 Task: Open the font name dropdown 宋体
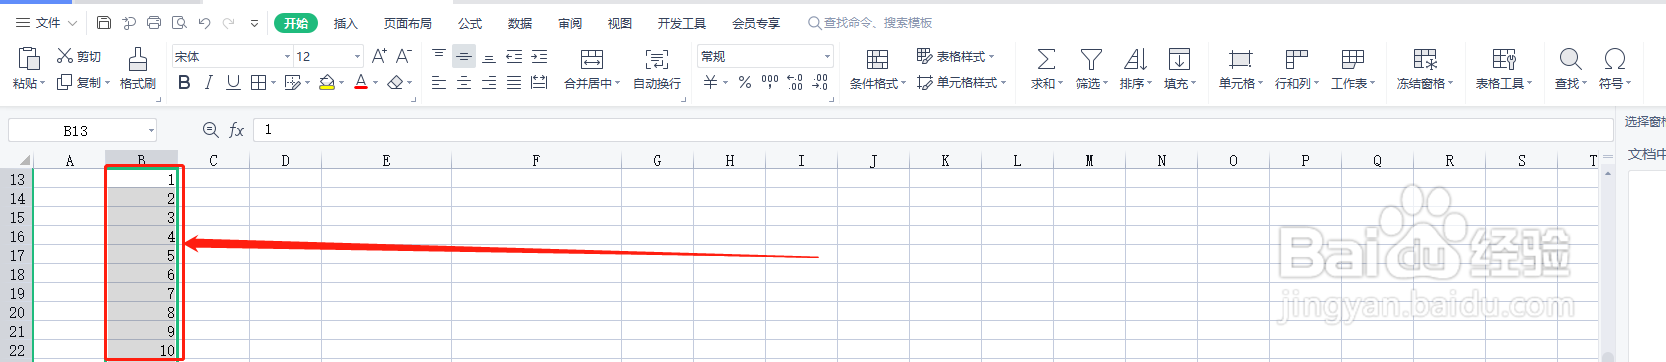coord(287,57)
